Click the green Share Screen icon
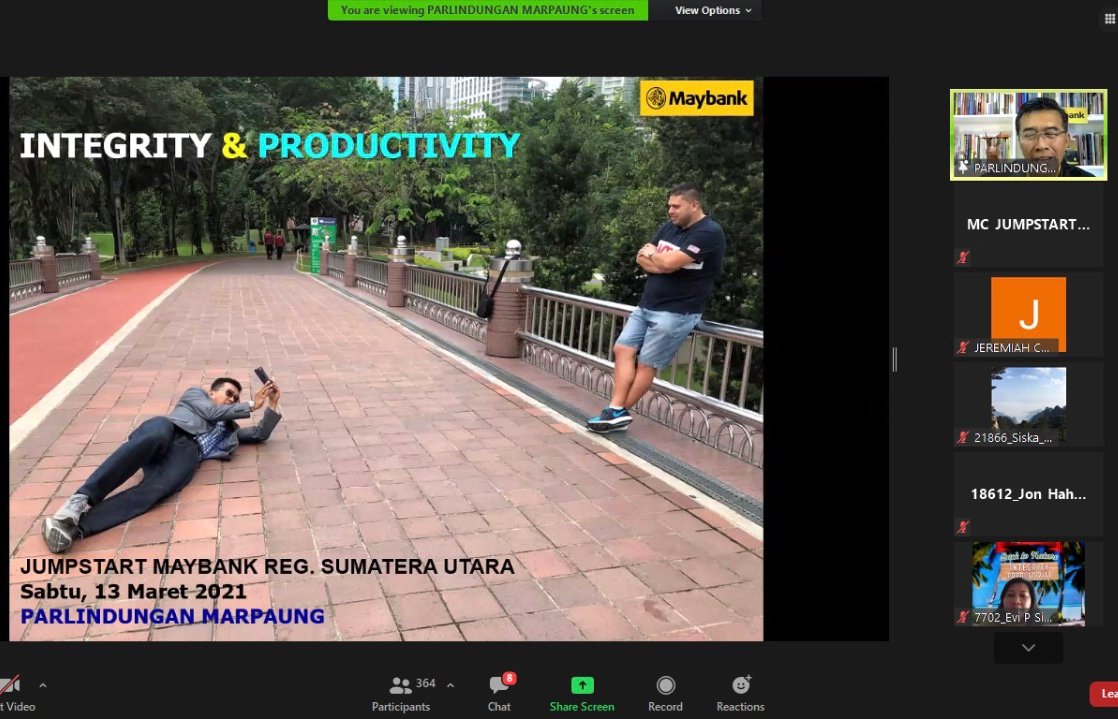This screenshot has height=719, width=1118. [x=582, y=686]
